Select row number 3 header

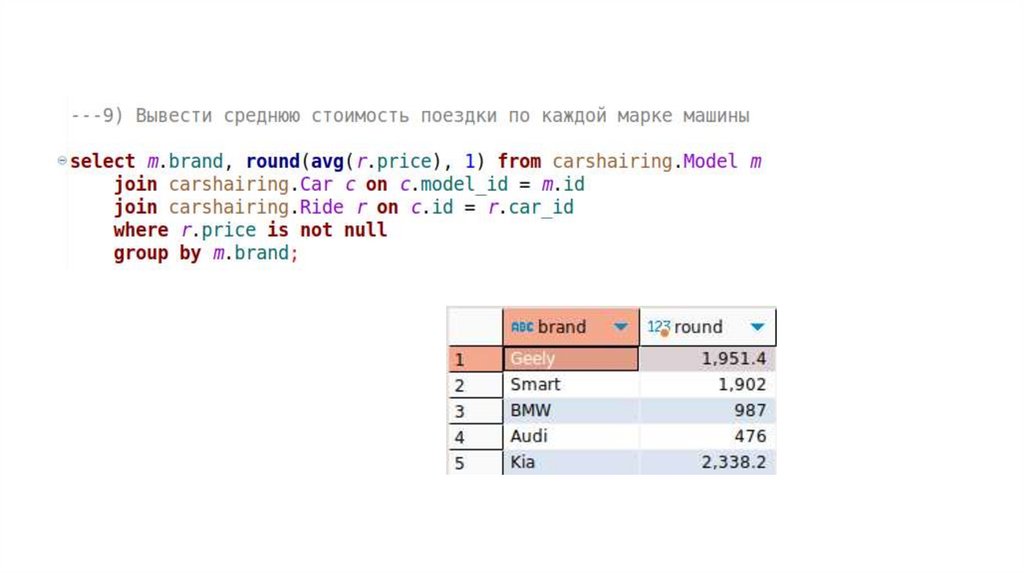click(x=475, y=411)
